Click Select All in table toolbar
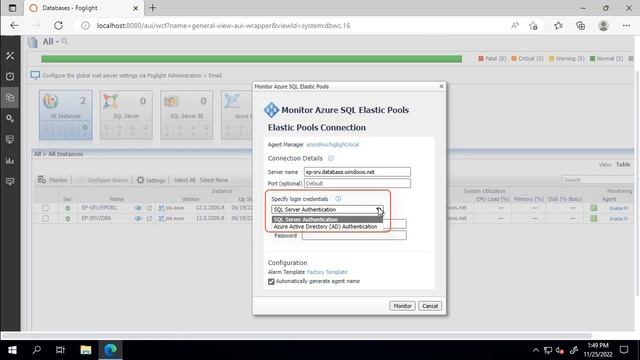The height and width of the screenshot is (360, 640). 184,180
